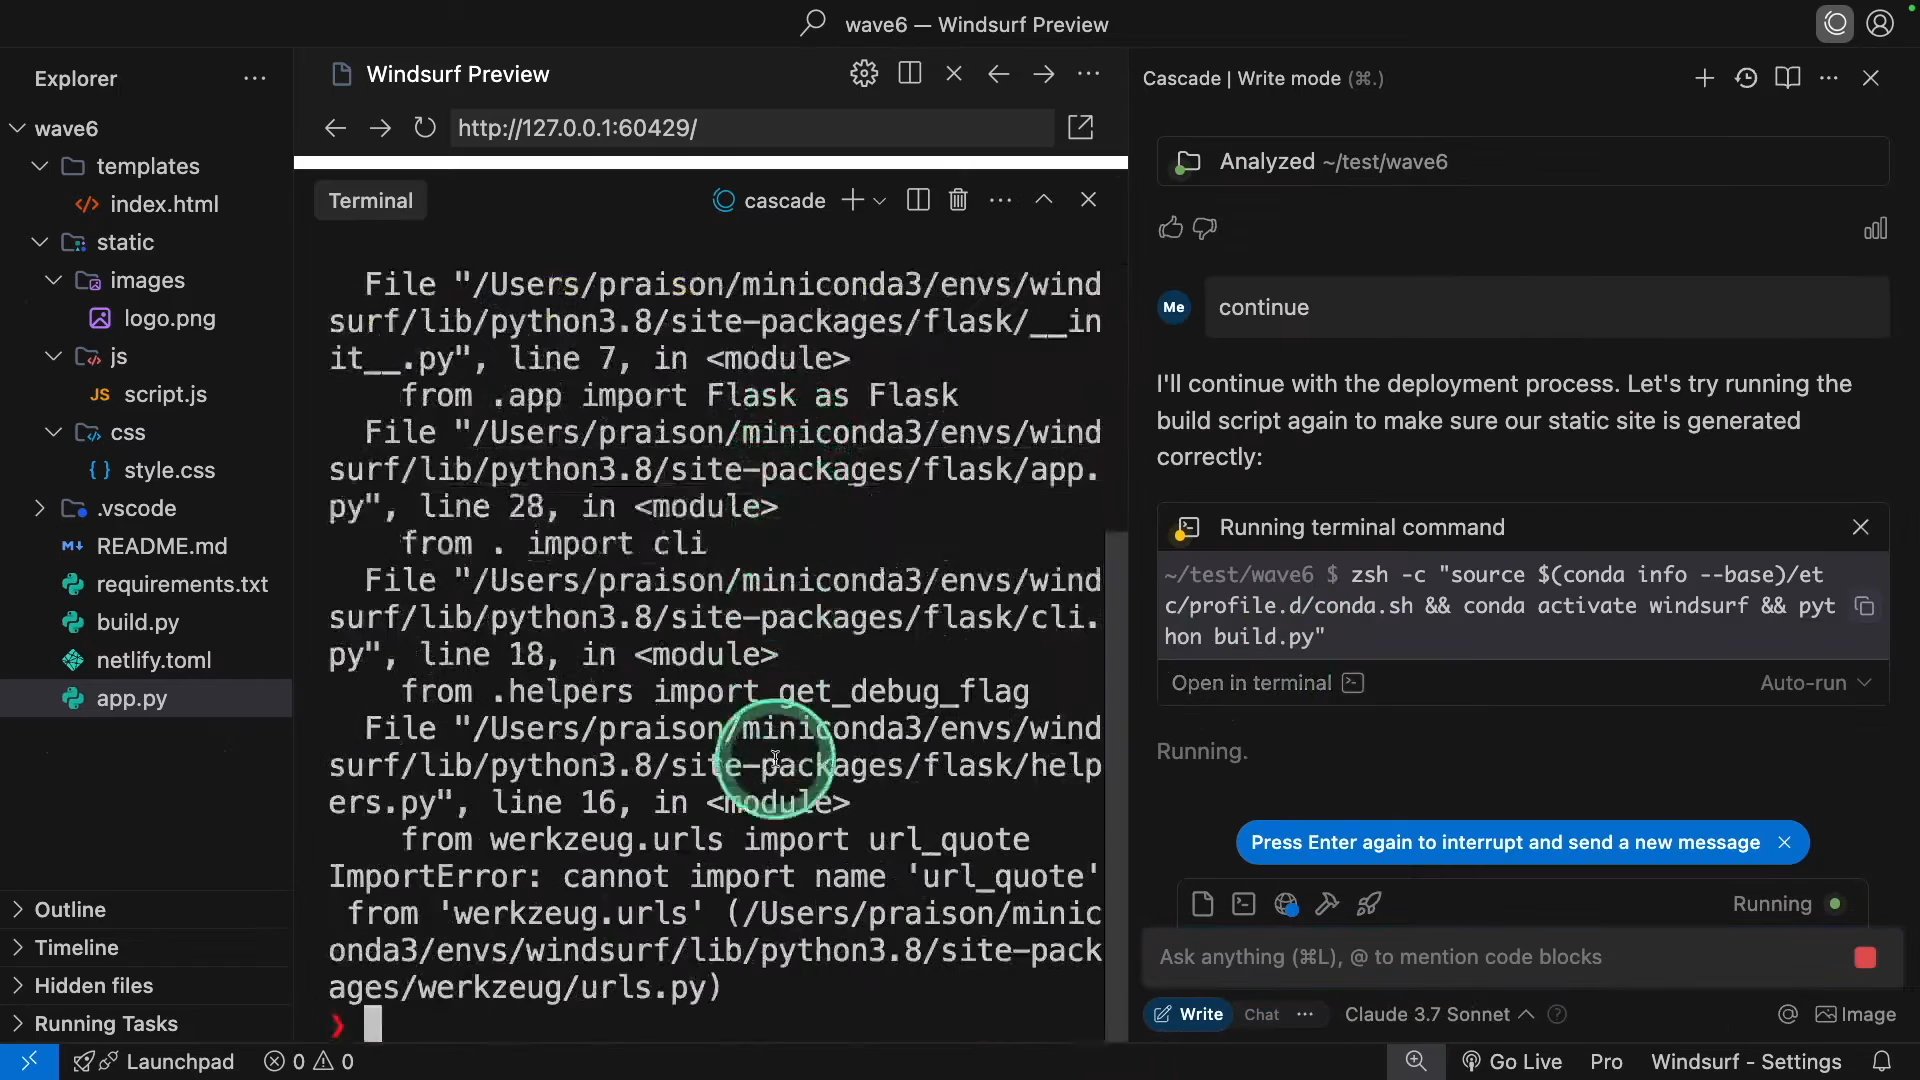This screenshot has height=1080, width=1920.
Task: Attach an Image to the message
Action: 1856,1014
